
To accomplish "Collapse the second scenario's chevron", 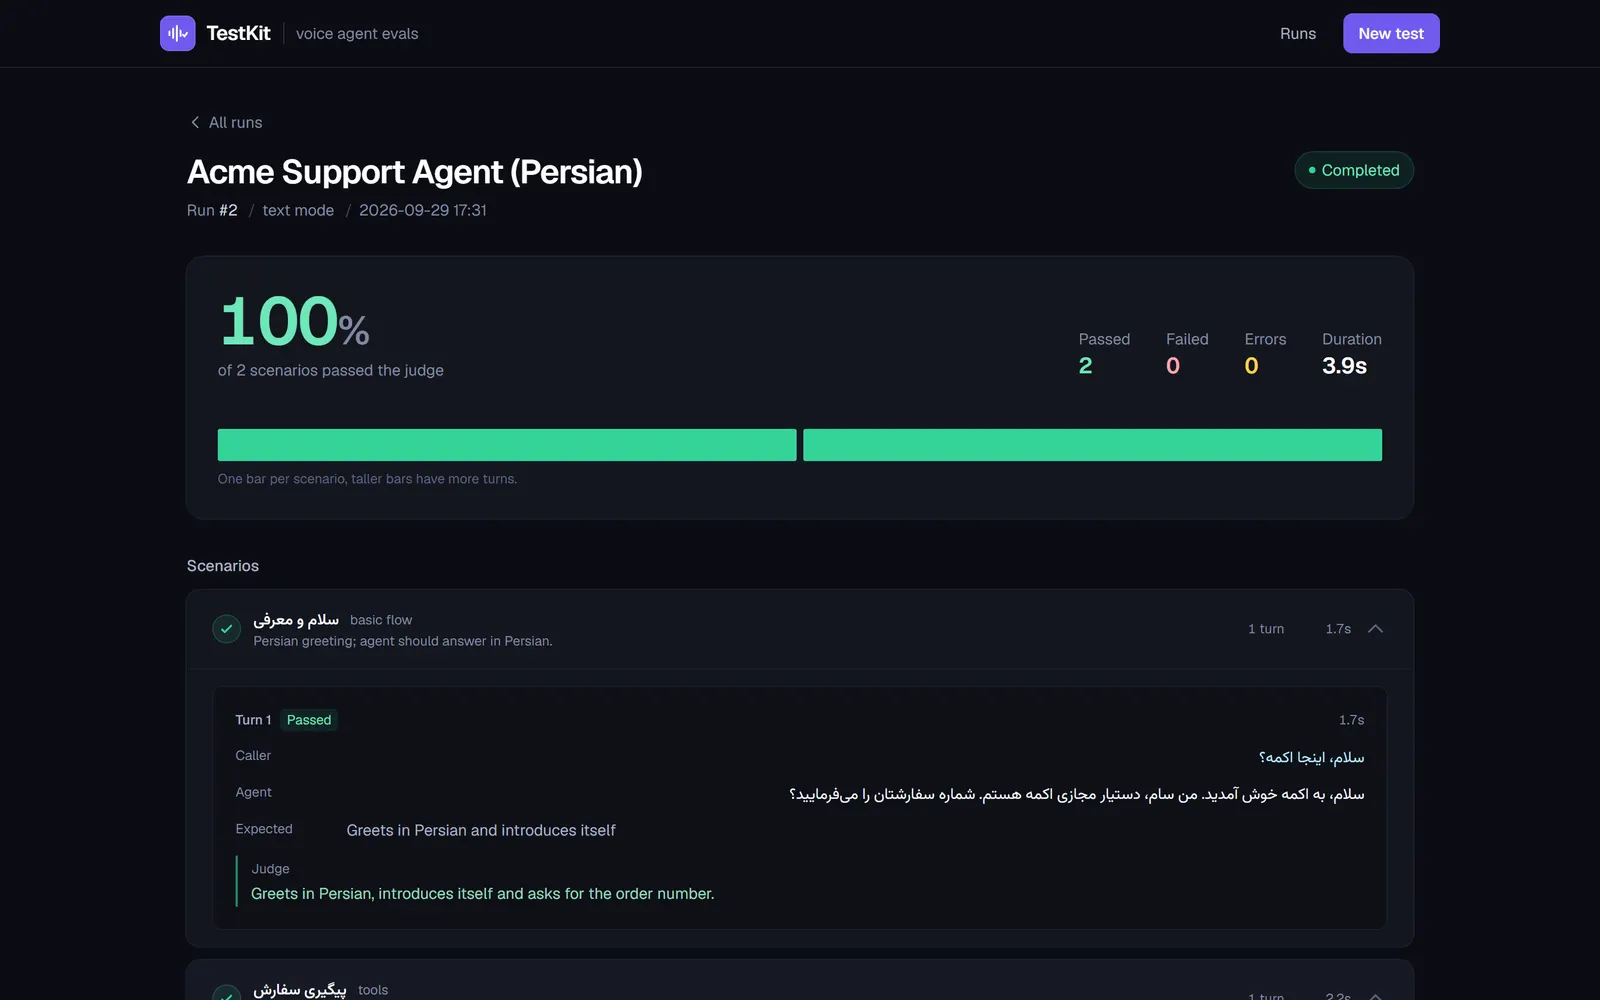I will [x=1375, y=996].
